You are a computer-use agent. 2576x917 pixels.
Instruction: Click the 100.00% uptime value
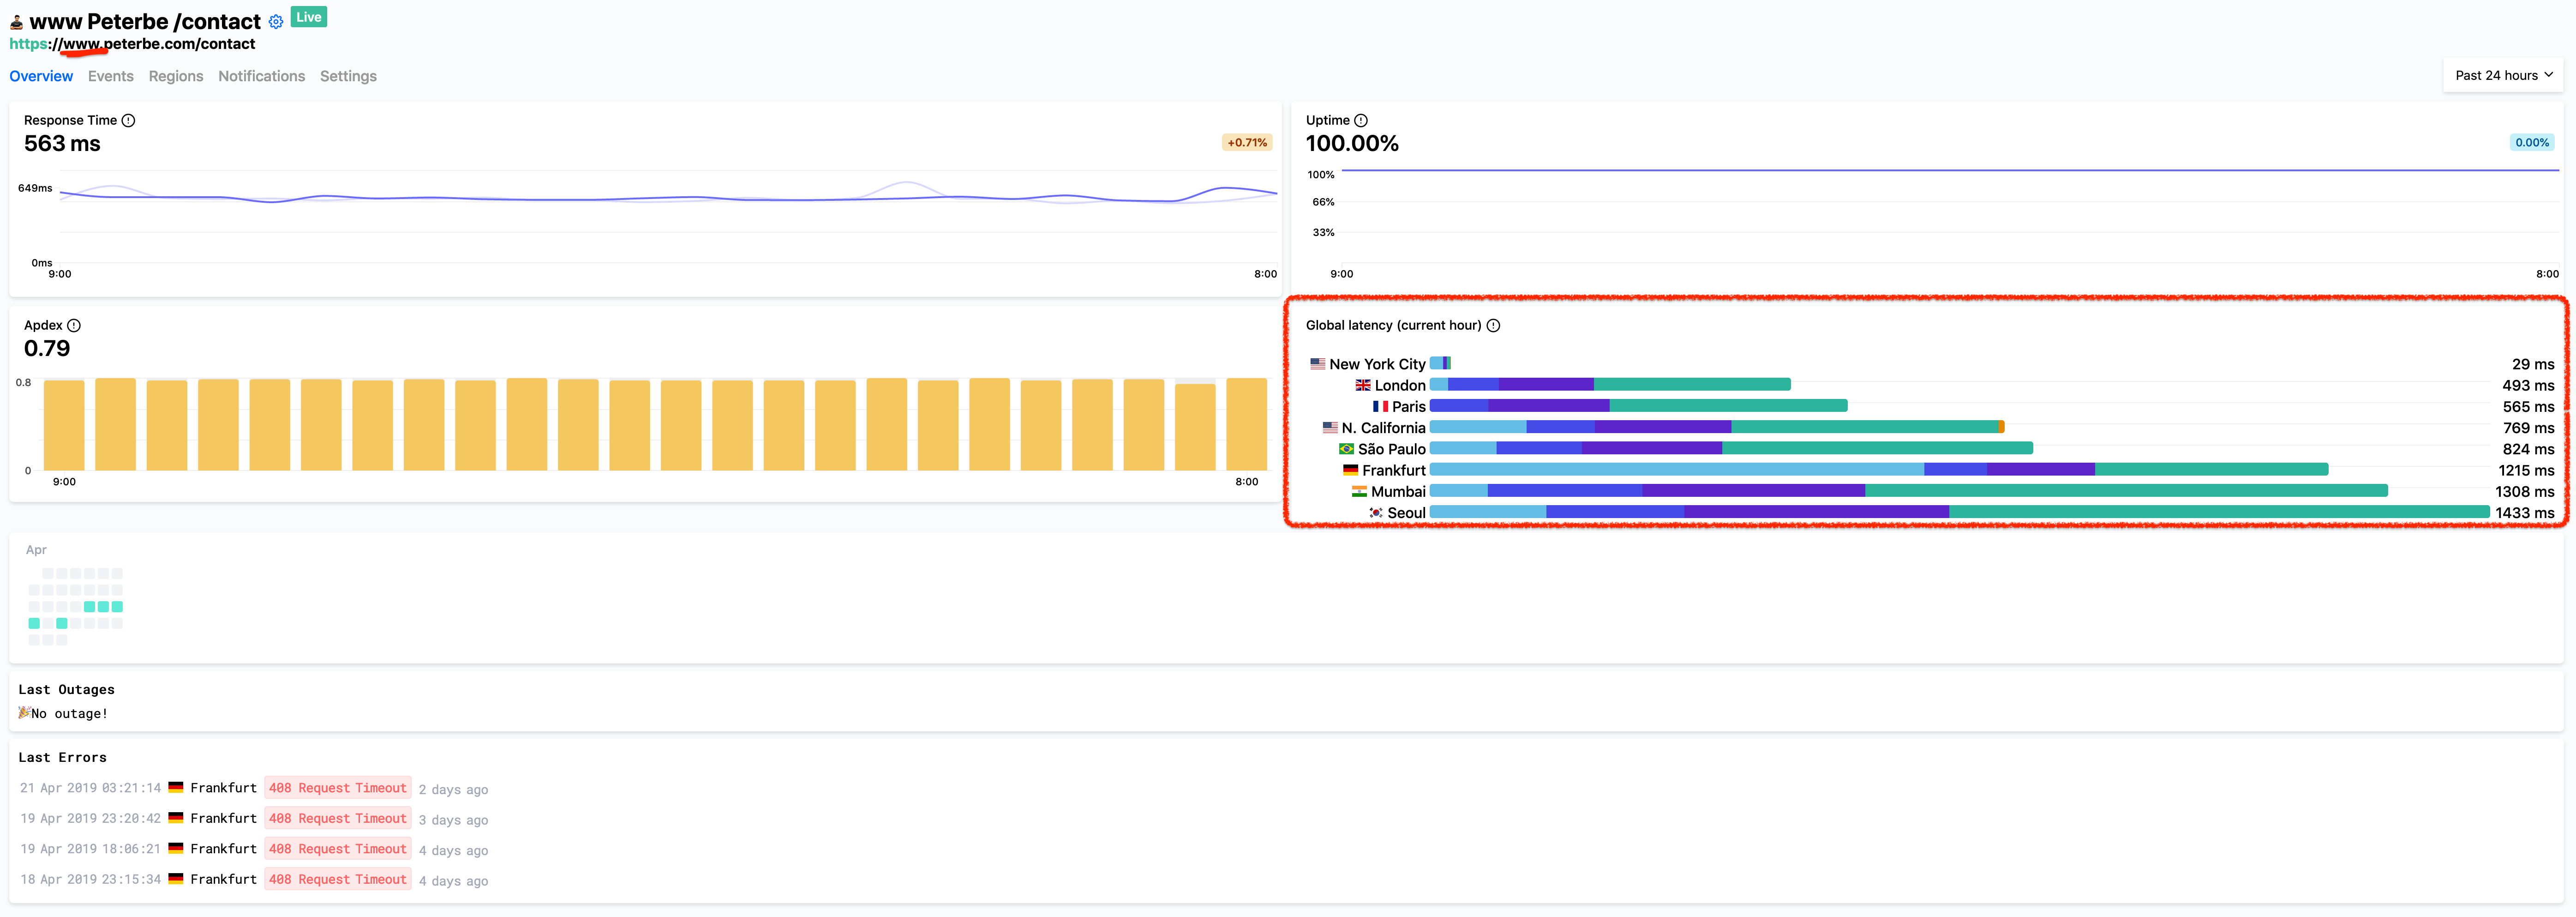(1352, 144)
